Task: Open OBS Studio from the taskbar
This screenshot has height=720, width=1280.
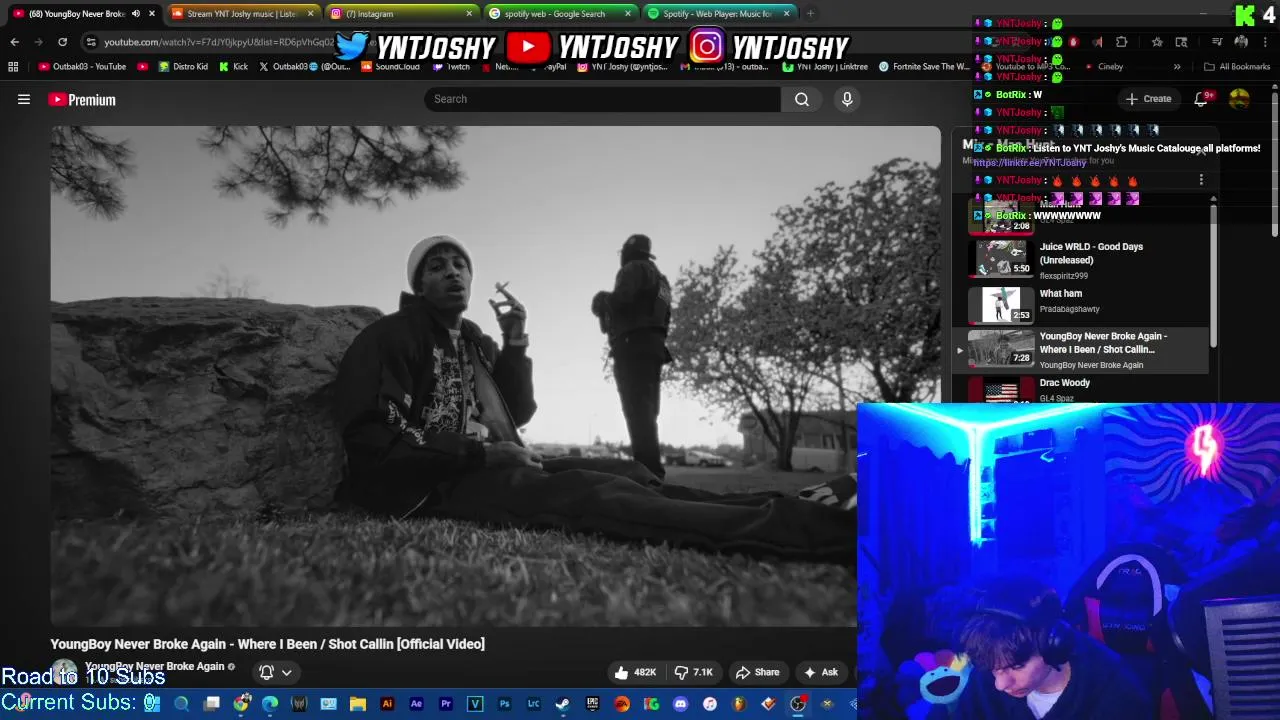Action: click(798, 704)
